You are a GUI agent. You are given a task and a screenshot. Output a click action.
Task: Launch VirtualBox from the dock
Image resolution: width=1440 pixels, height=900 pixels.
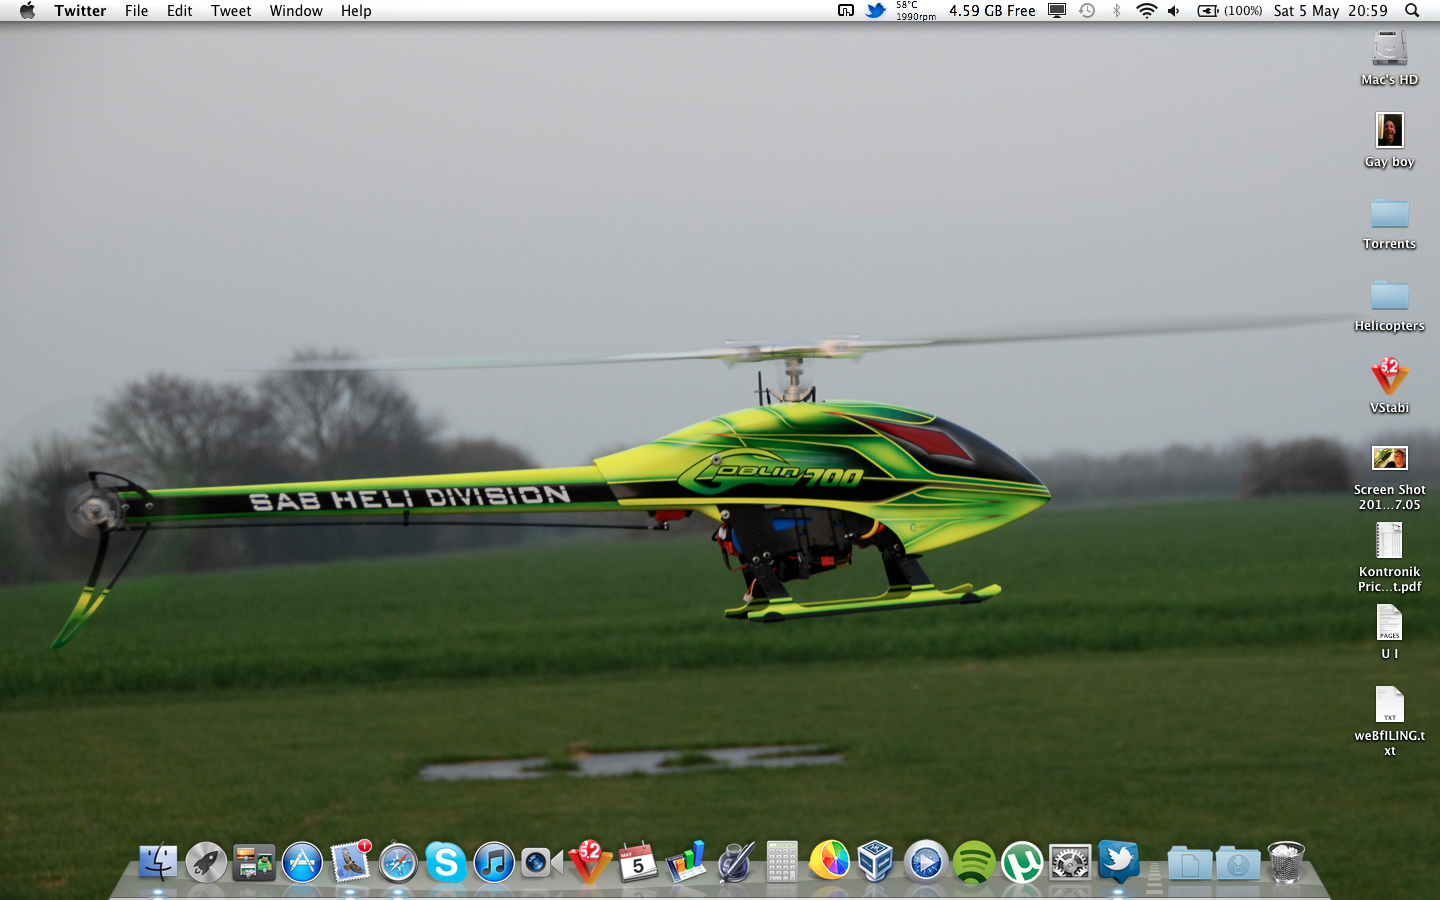pos(876,862)
